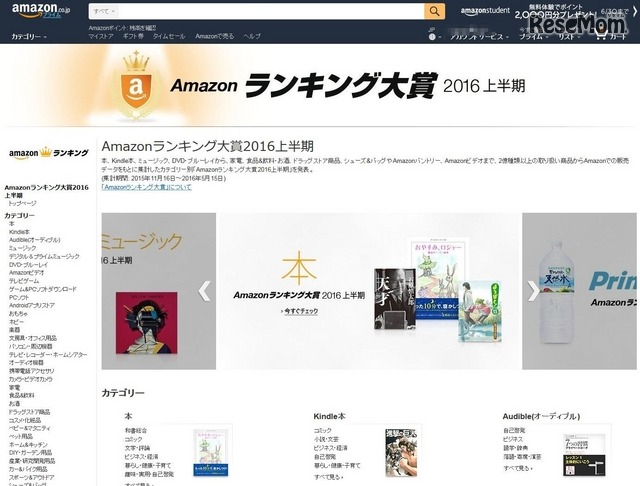
Task: Select PCソフト in the sidebar
Action: [19, 297]
